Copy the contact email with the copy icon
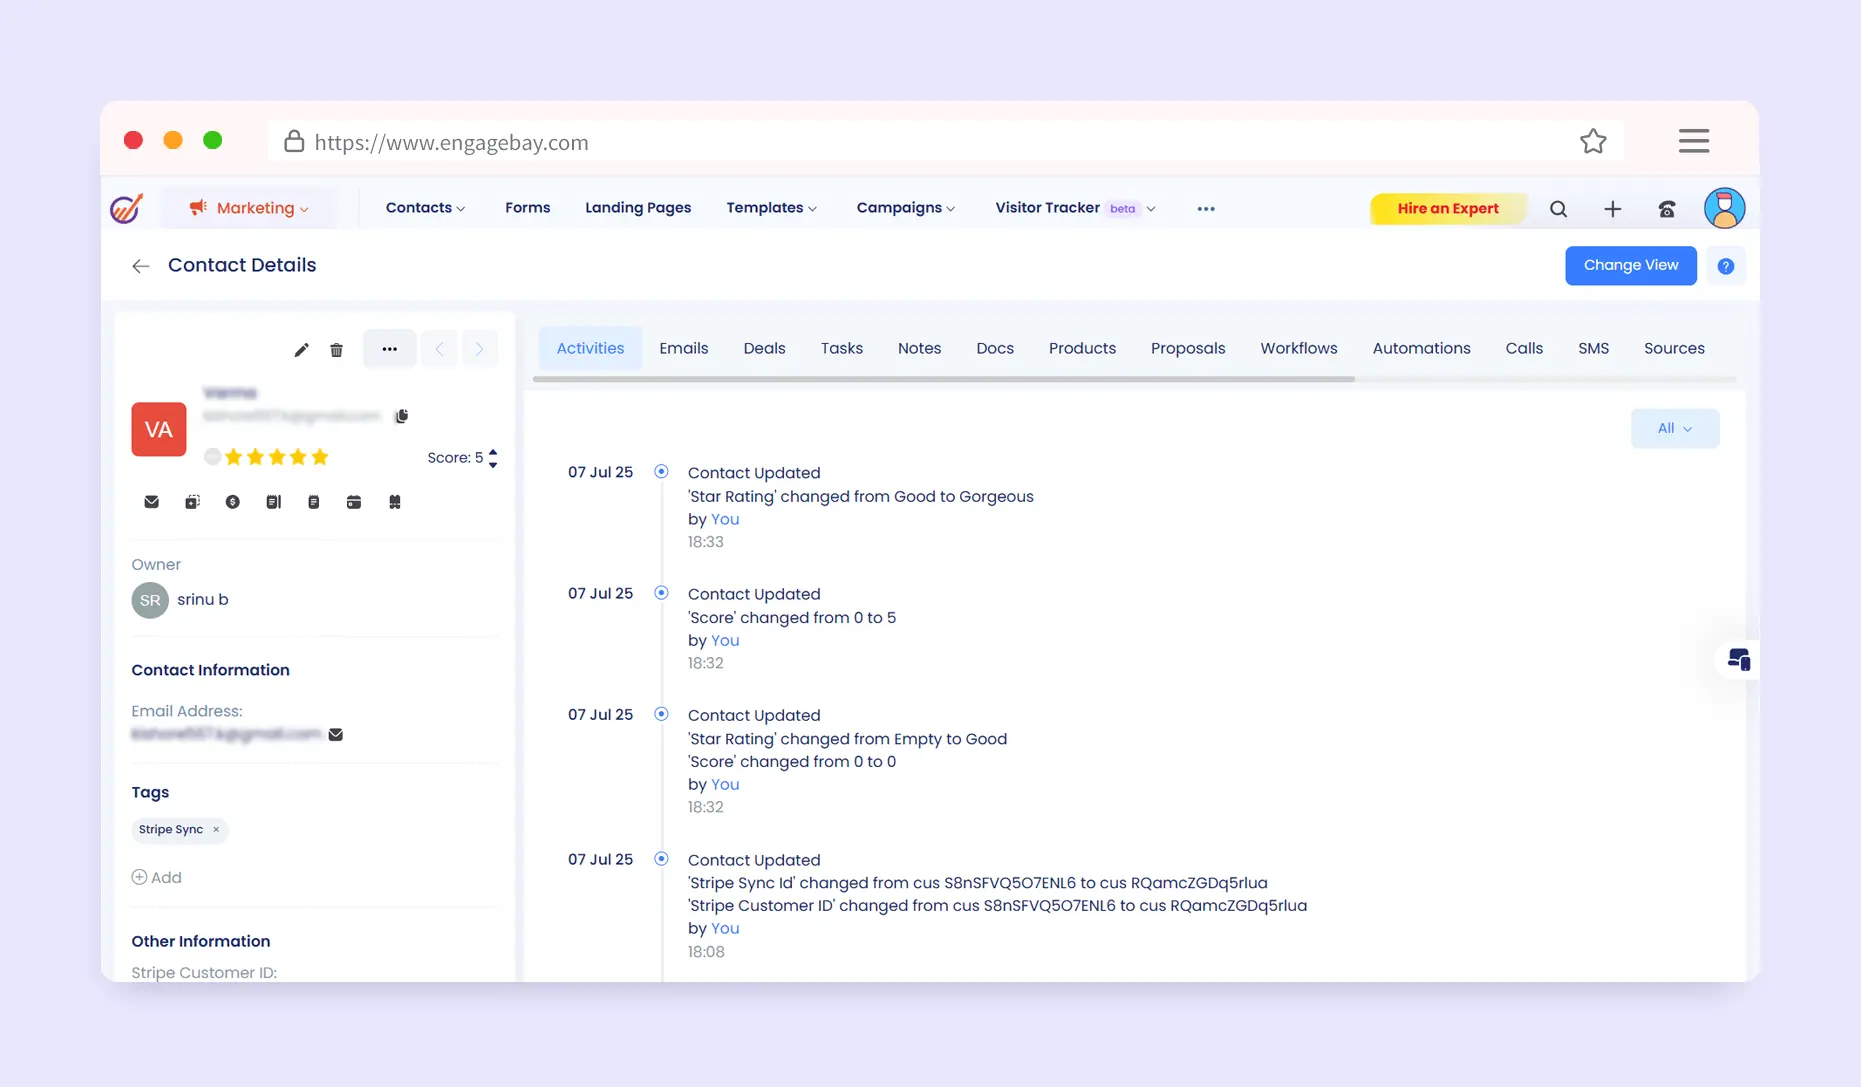Viewport: 1861px width, 1087px height. coord(402,416)
